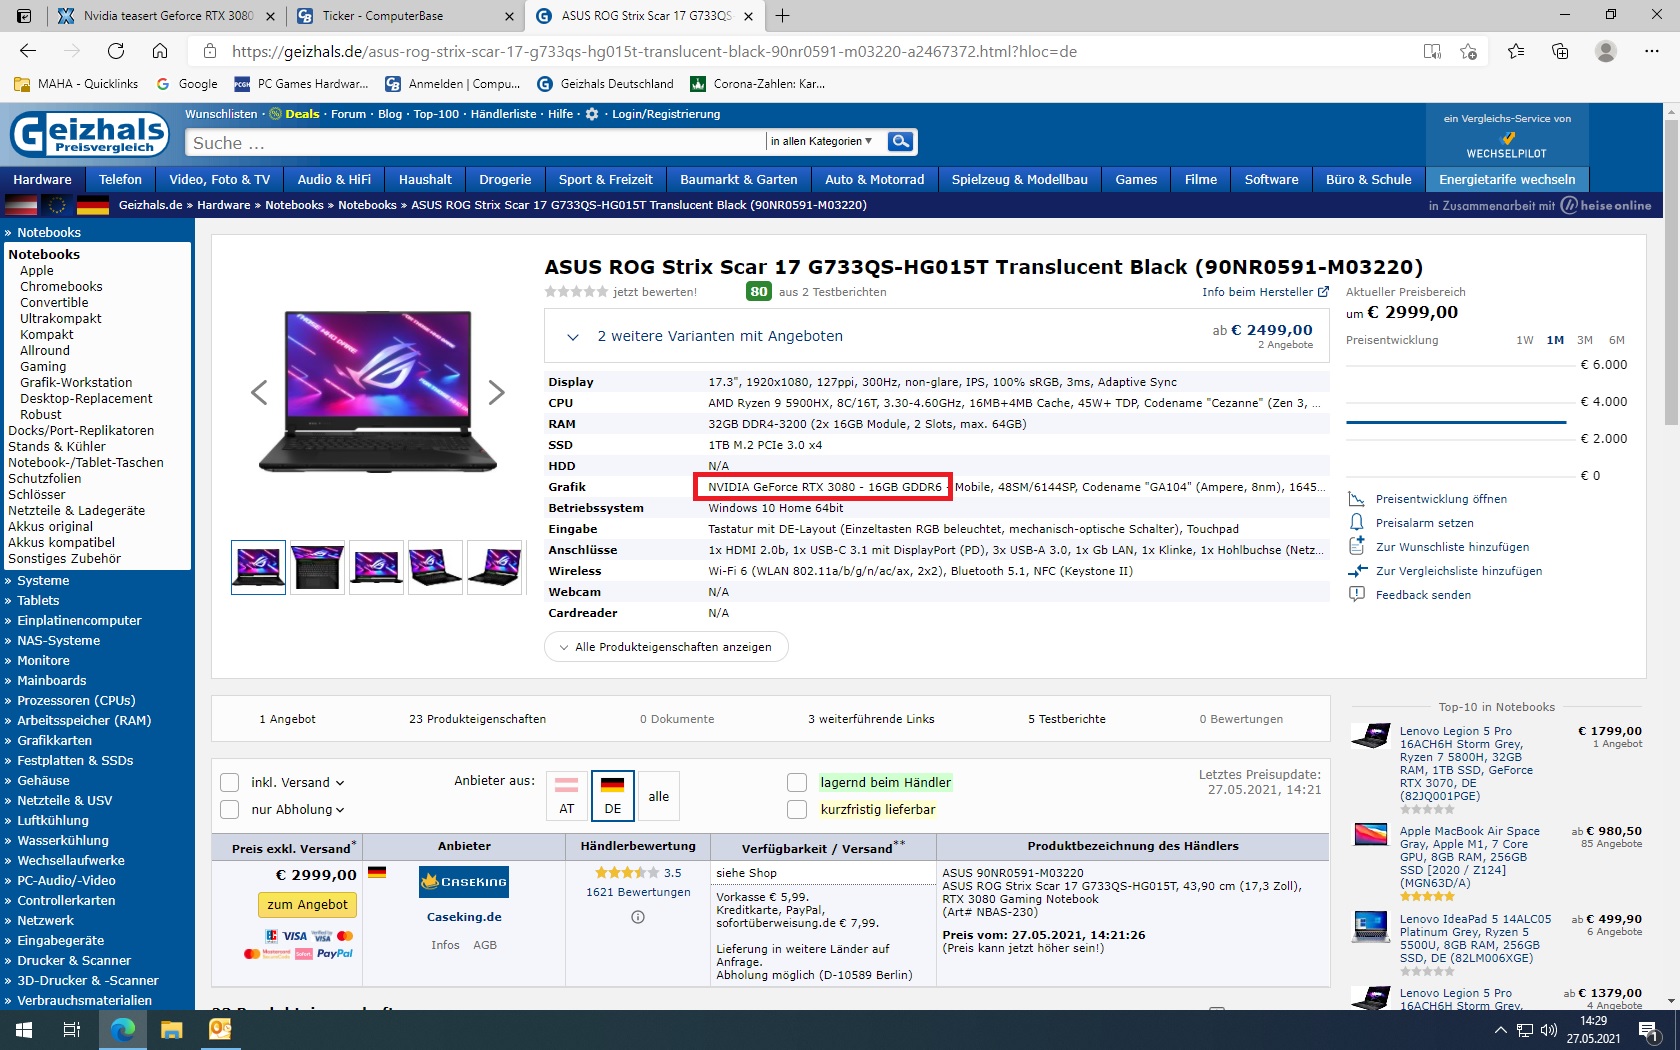Go back in browser history
Image resolution: width=1680 pixels, height=1050 pixels.
pyautogui.click(x=28, y=51)
